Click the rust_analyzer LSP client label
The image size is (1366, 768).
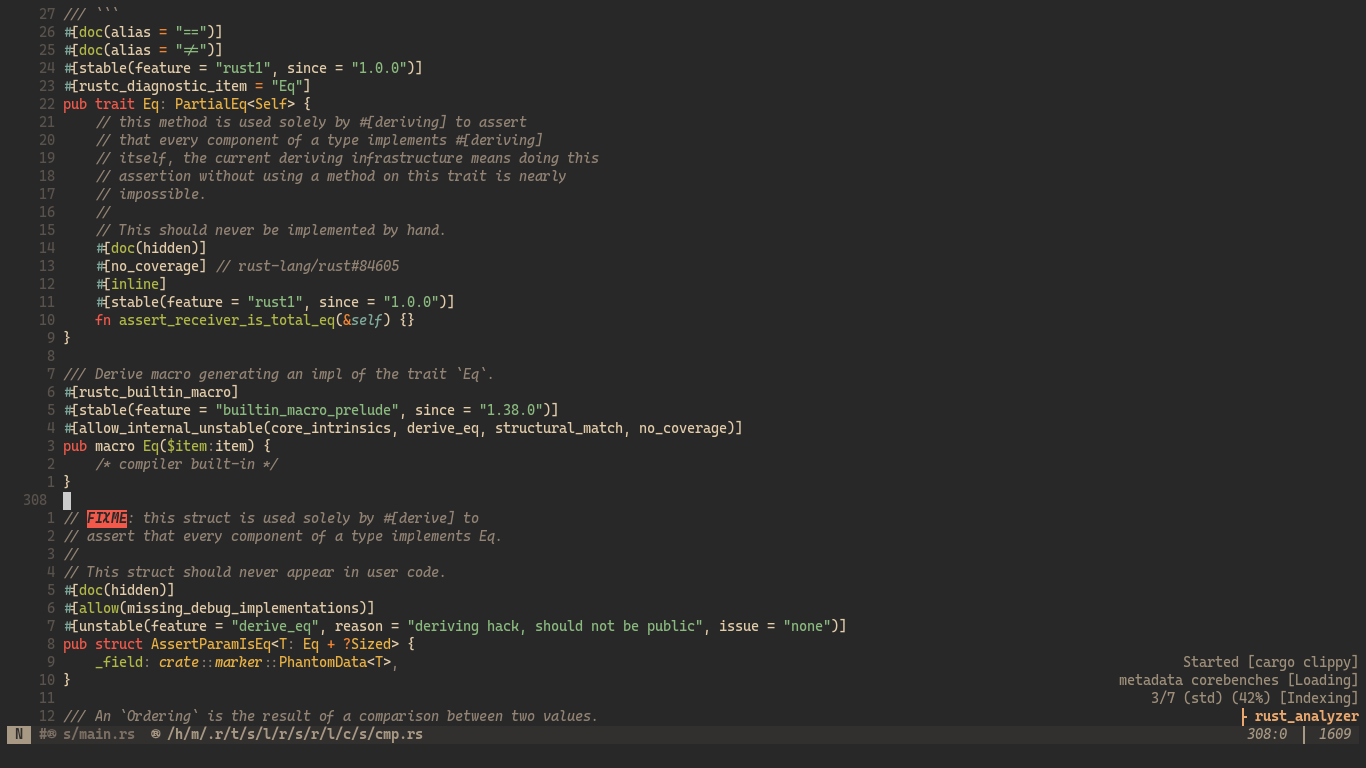pyautogui.click(x=1307, y=716)
